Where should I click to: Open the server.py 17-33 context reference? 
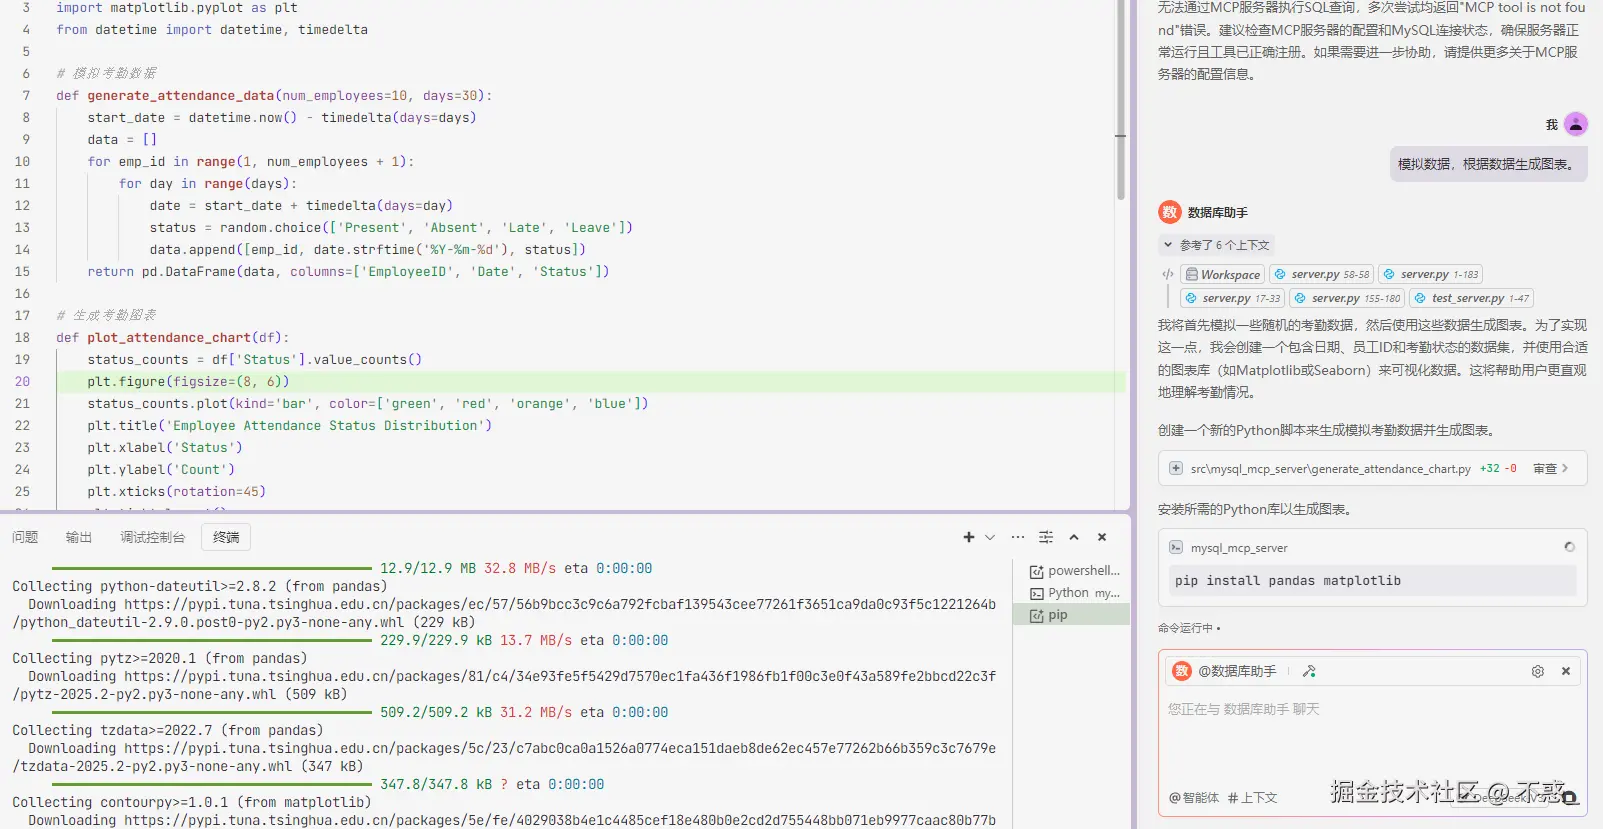1232,298
